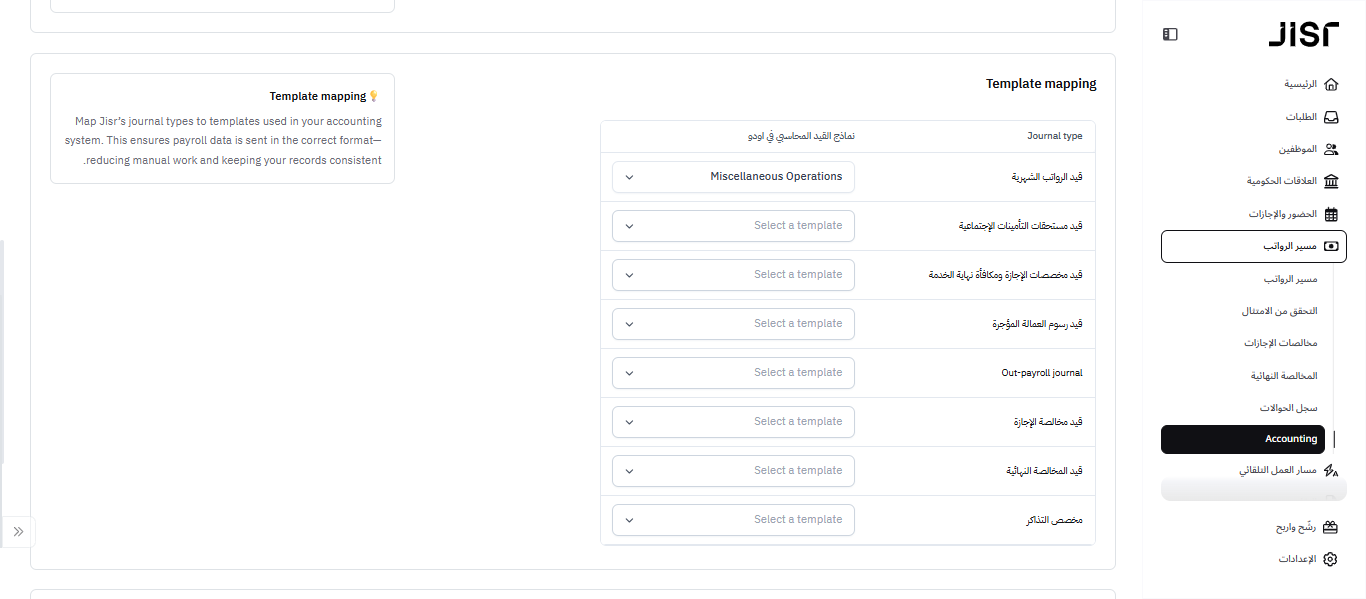Image resolution: width=1366 pixels, height=599 pixels.
Task: Click the requests inbox icon
Action: pos(1330,117)
